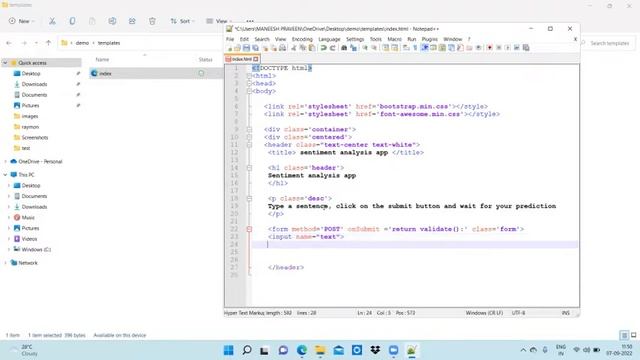Click in the Search templates field
The image size is (640, 360).
coord(608,43)
